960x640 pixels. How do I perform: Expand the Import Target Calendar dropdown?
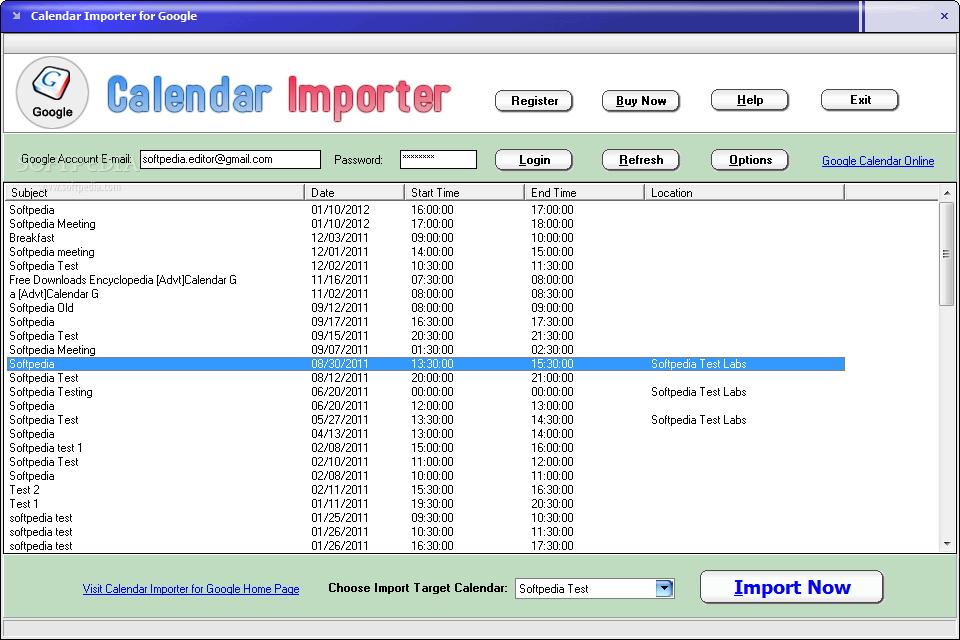pyautogui.click(x=664, y=589)
